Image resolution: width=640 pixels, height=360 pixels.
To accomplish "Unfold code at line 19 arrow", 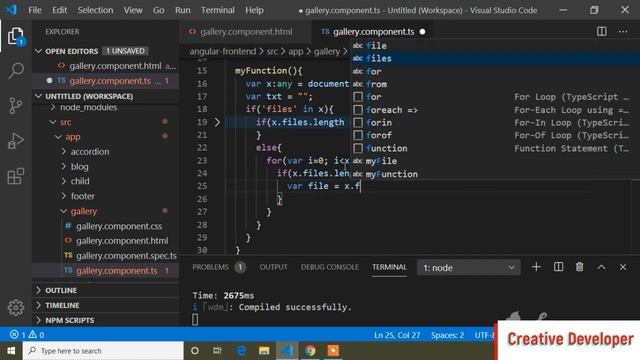I will coord(217,122).
